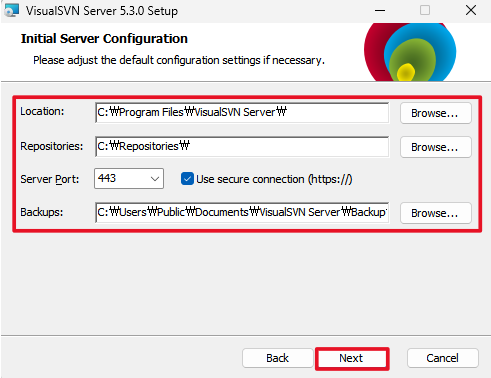Viewport: 491px width, 378px height.
Task: Click the 'Use secure connection (https://)' label
Action: 274,179
